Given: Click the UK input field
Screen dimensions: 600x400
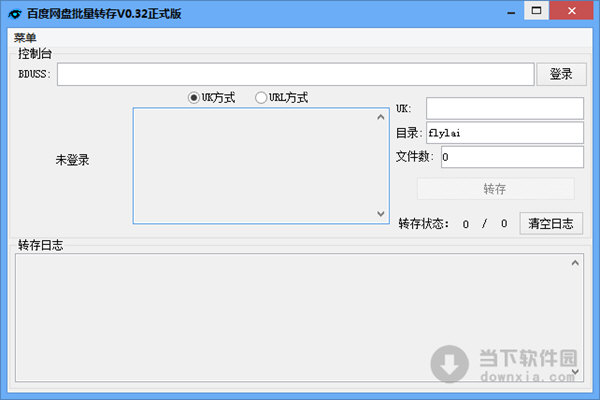Looking at the screenshot, I should point(505,108).
